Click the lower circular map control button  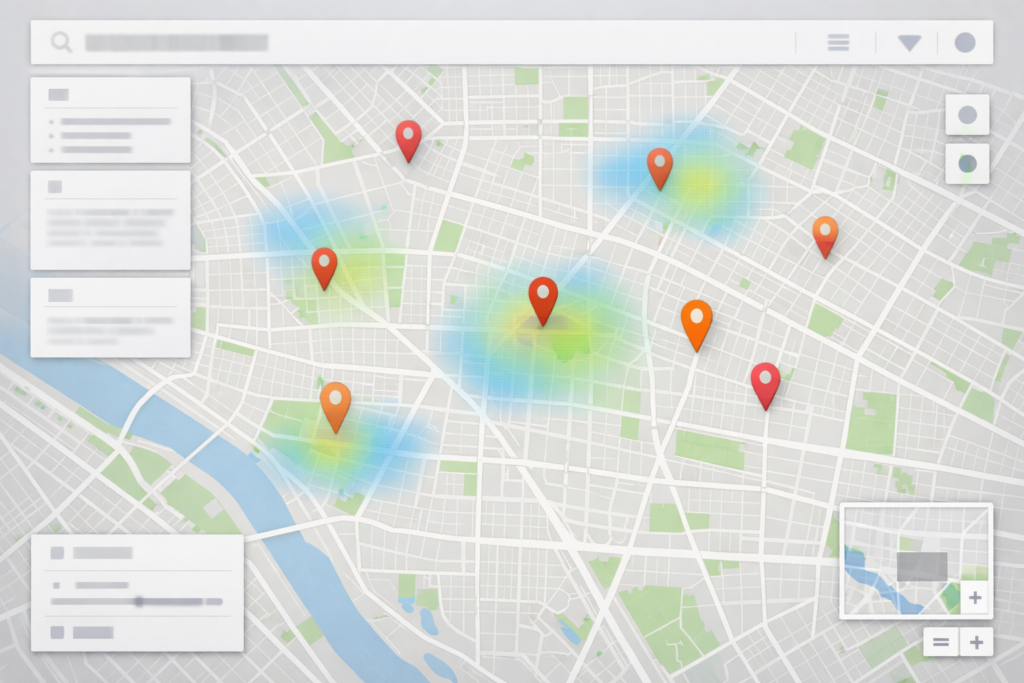(967, 163)
